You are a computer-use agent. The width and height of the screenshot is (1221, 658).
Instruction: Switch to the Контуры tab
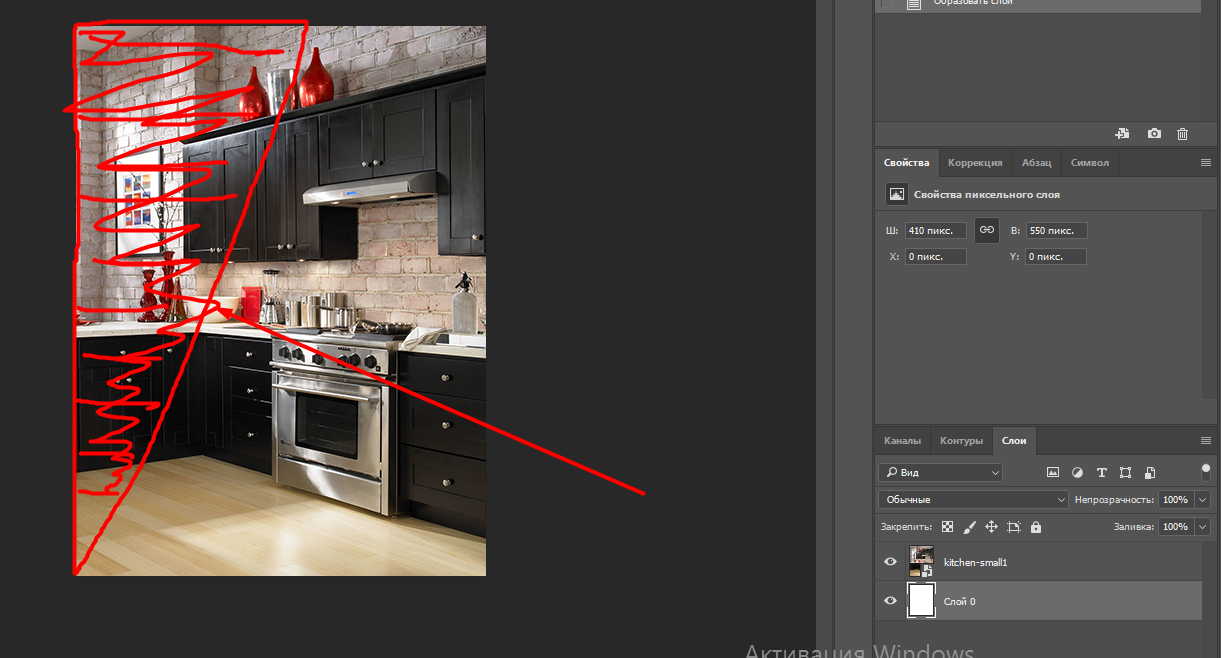pos(961,441)
